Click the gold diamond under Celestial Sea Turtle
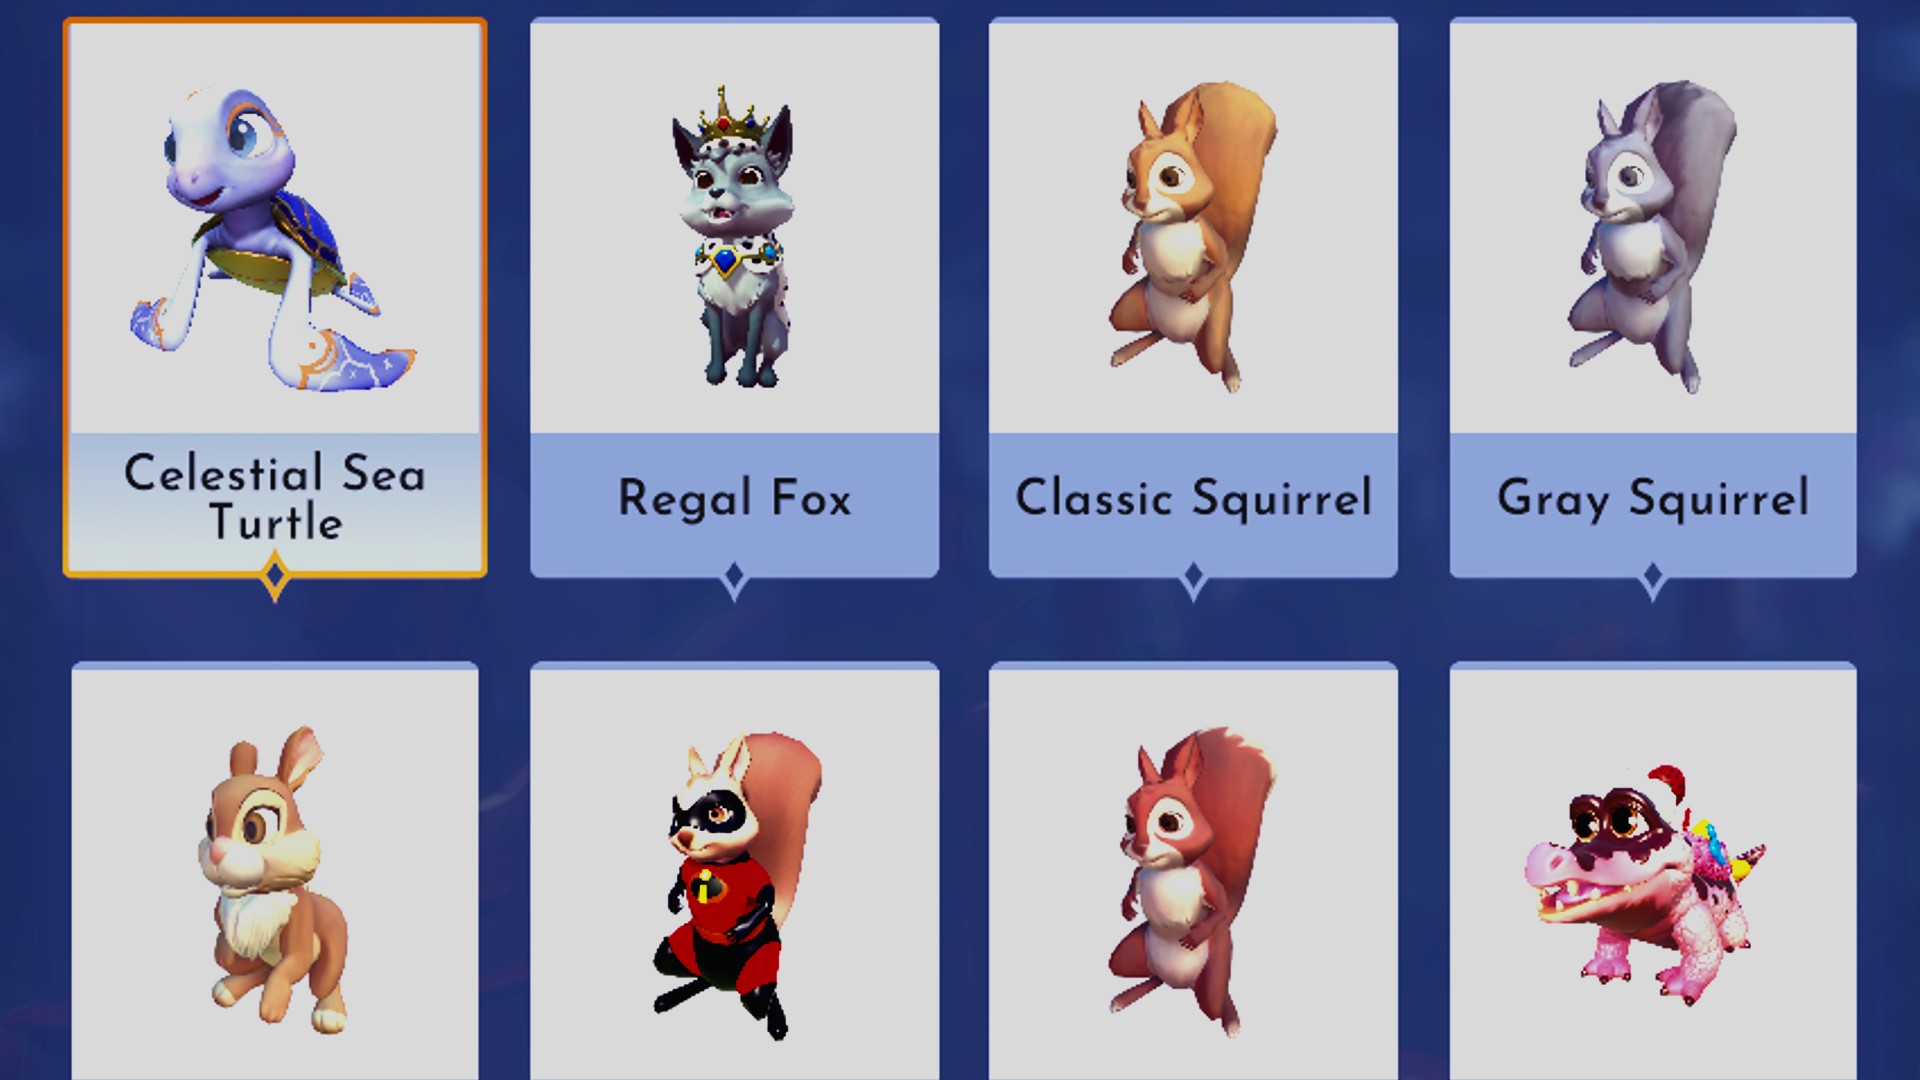This screenshot has width=1920, height=1080. click(275, 578)
